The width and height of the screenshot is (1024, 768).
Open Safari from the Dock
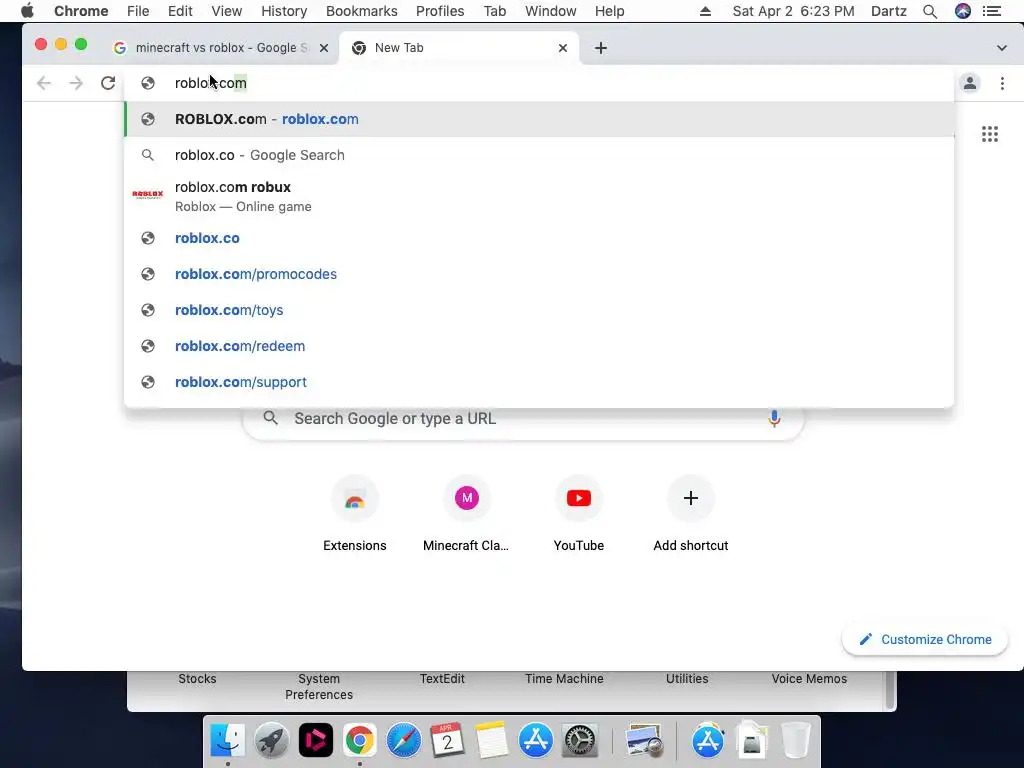pyautogui.click(x=404, y=740)
